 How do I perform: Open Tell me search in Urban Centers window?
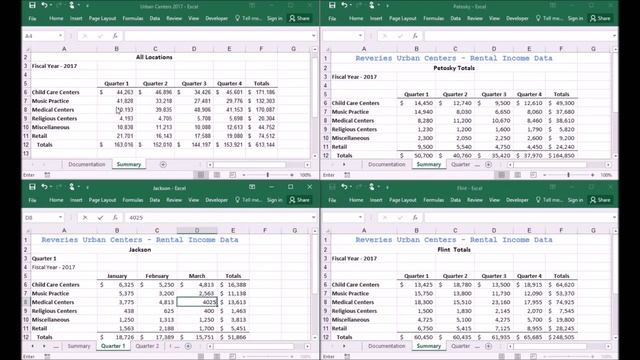(248, 18)
